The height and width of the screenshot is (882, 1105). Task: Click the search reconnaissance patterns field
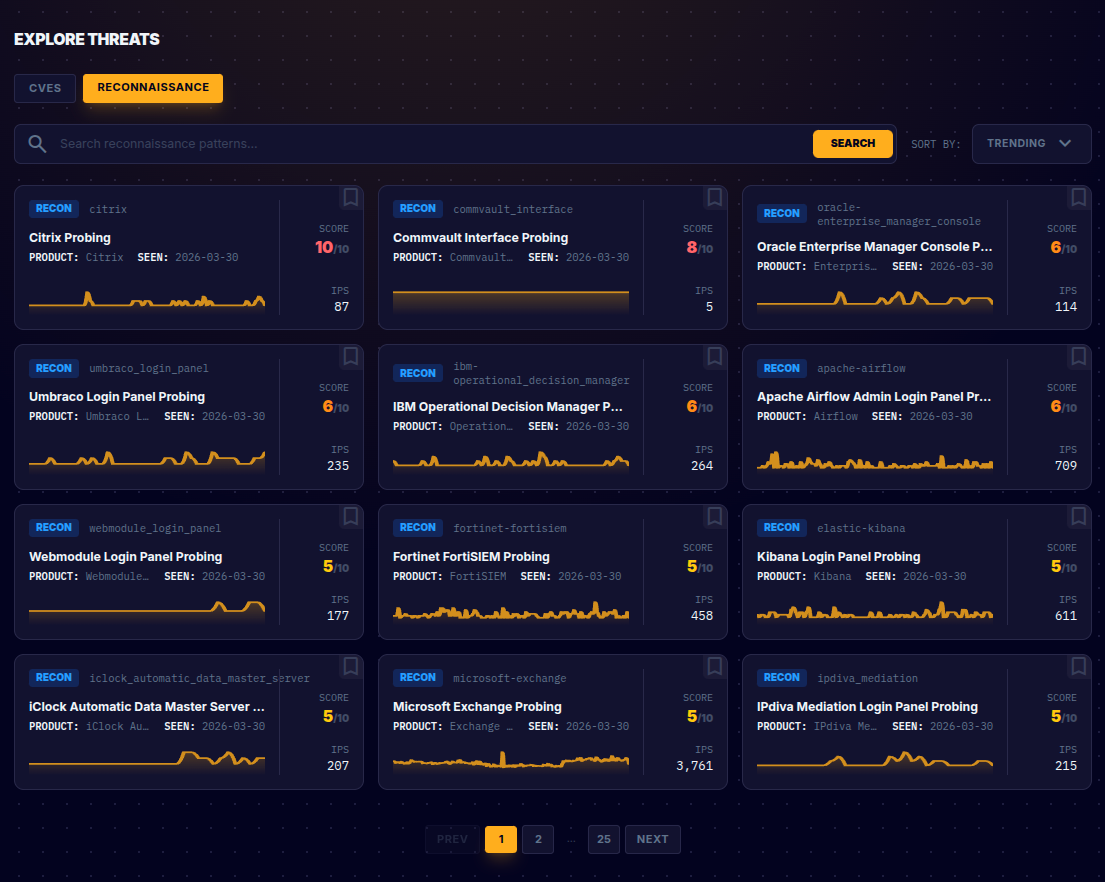tap(400, 143)
